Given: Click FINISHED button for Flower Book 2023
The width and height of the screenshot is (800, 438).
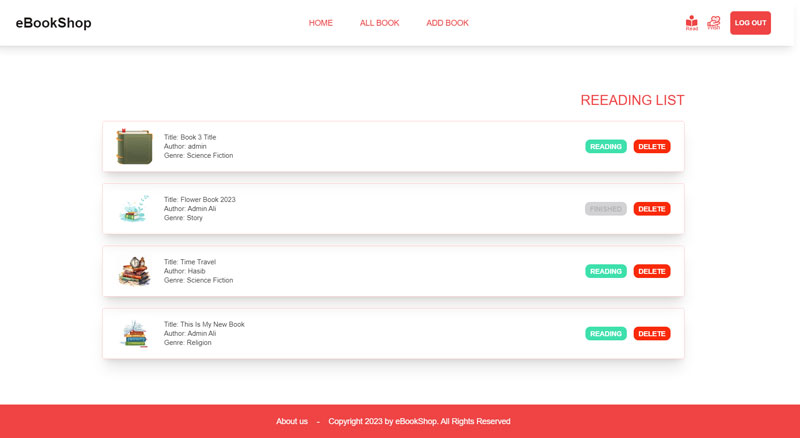Looking at the screenshot, I should (606, 209).
